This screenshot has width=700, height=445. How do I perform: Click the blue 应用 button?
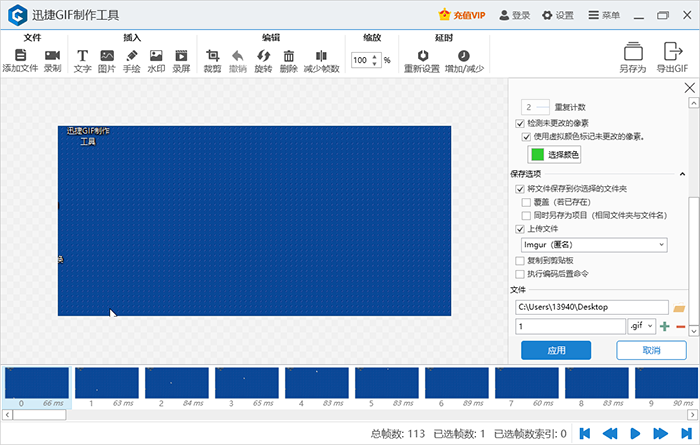click(556, 350)
